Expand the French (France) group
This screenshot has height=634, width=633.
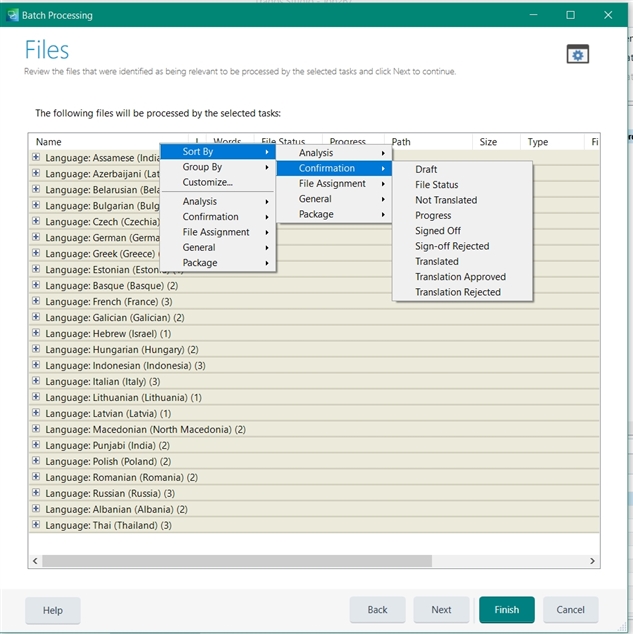pos(36,301)
